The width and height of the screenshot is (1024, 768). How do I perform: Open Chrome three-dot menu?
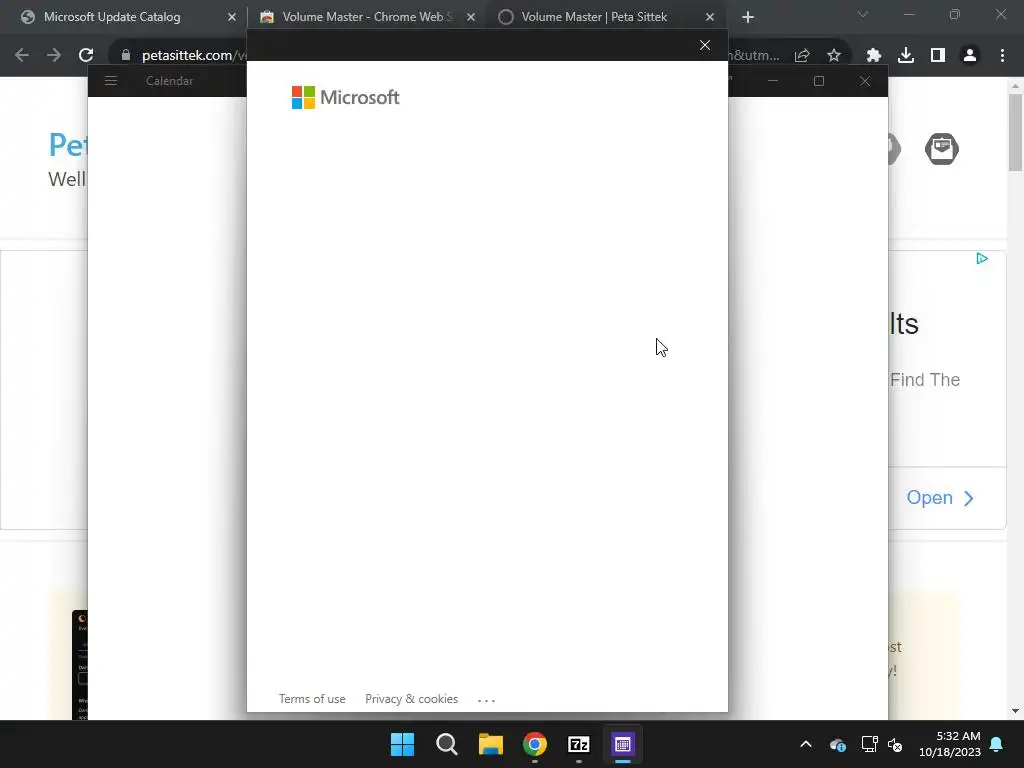pos(1002,56)
